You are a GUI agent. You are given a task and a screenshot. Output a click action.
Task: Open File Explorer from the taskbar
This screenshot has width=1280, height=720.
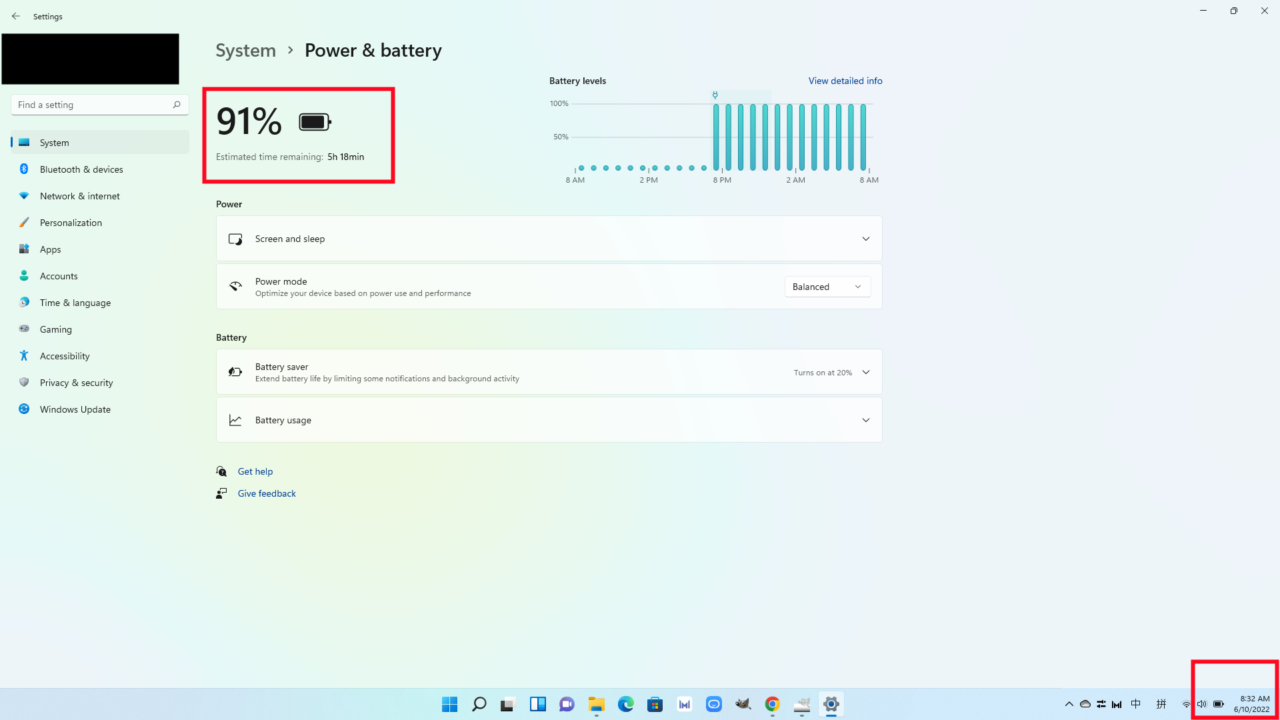coord(596,704)
